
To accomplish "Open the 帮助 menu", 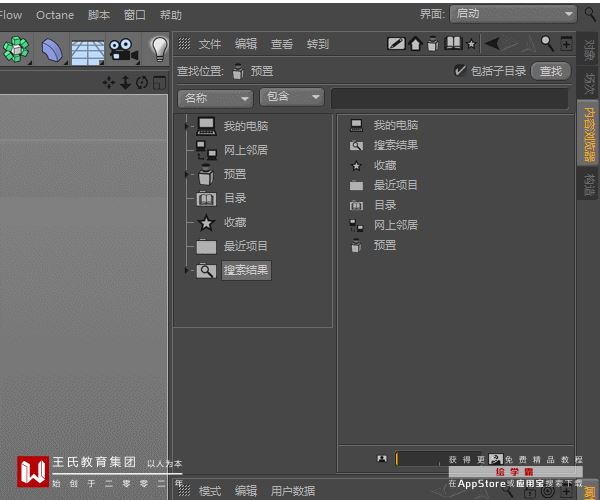I will point(171,15).
